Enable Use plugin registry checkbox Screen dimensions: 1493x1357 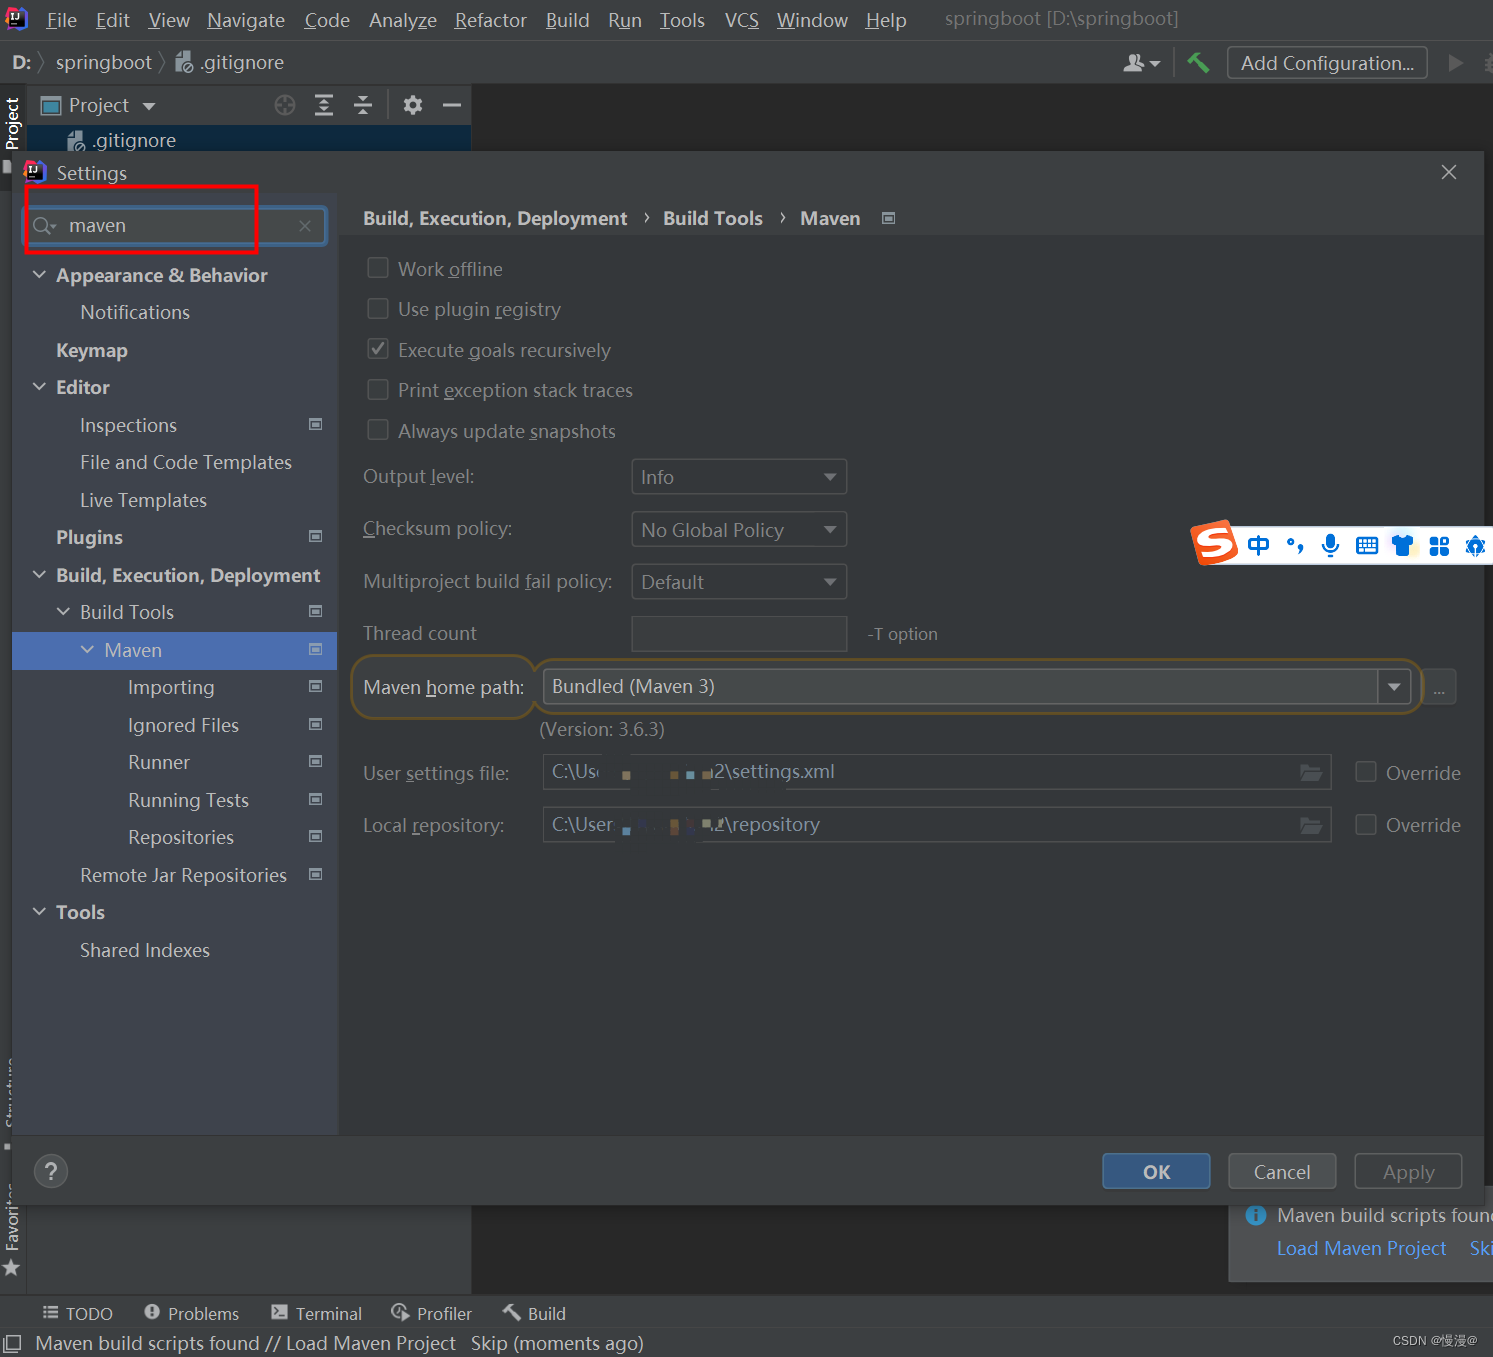[x=378, y=308]
